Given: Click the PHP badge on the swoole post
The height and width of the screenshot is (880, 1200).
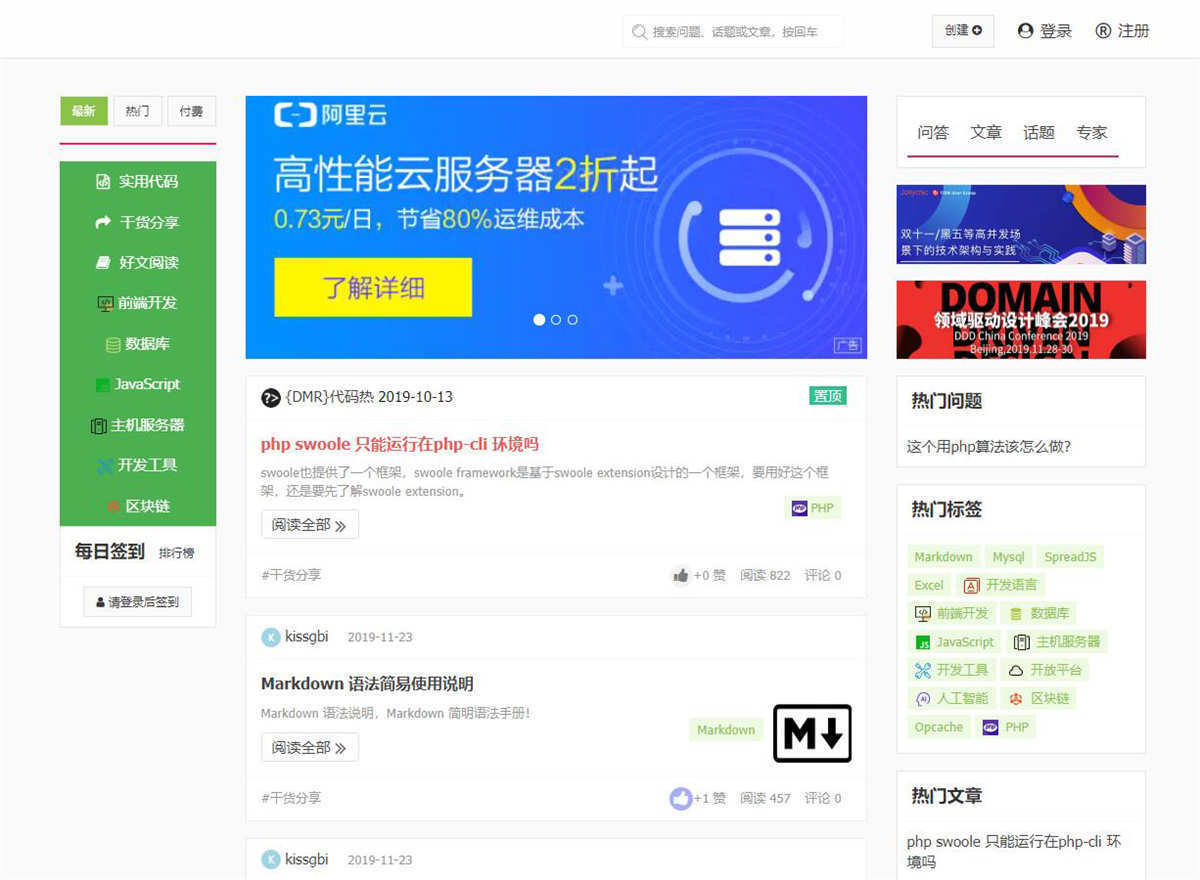Looking at the screenshot, I should pyautogui.click(x=813, y=508).
